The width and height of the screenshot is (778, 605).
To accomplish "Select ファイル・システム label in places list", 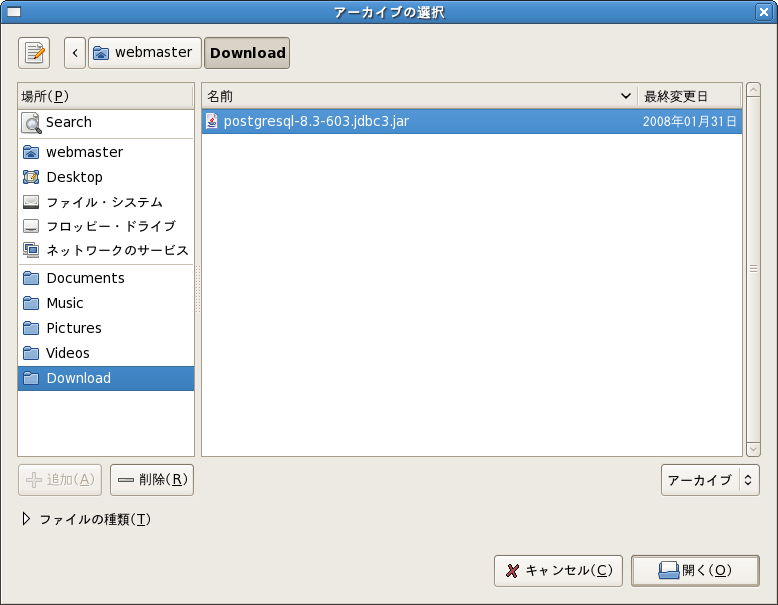I will (x=105, y=202).
